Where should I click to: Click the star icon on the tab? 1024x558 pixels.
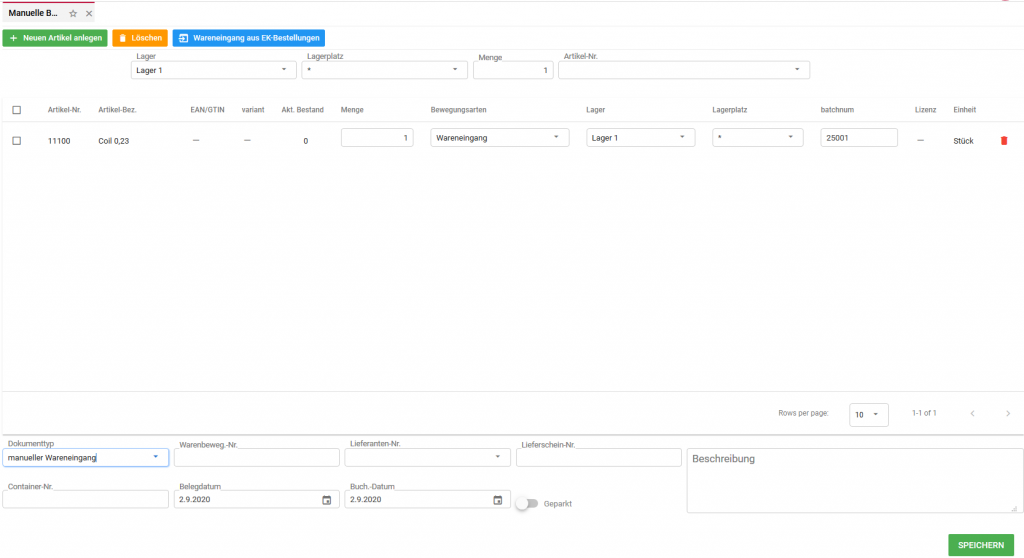73,14
